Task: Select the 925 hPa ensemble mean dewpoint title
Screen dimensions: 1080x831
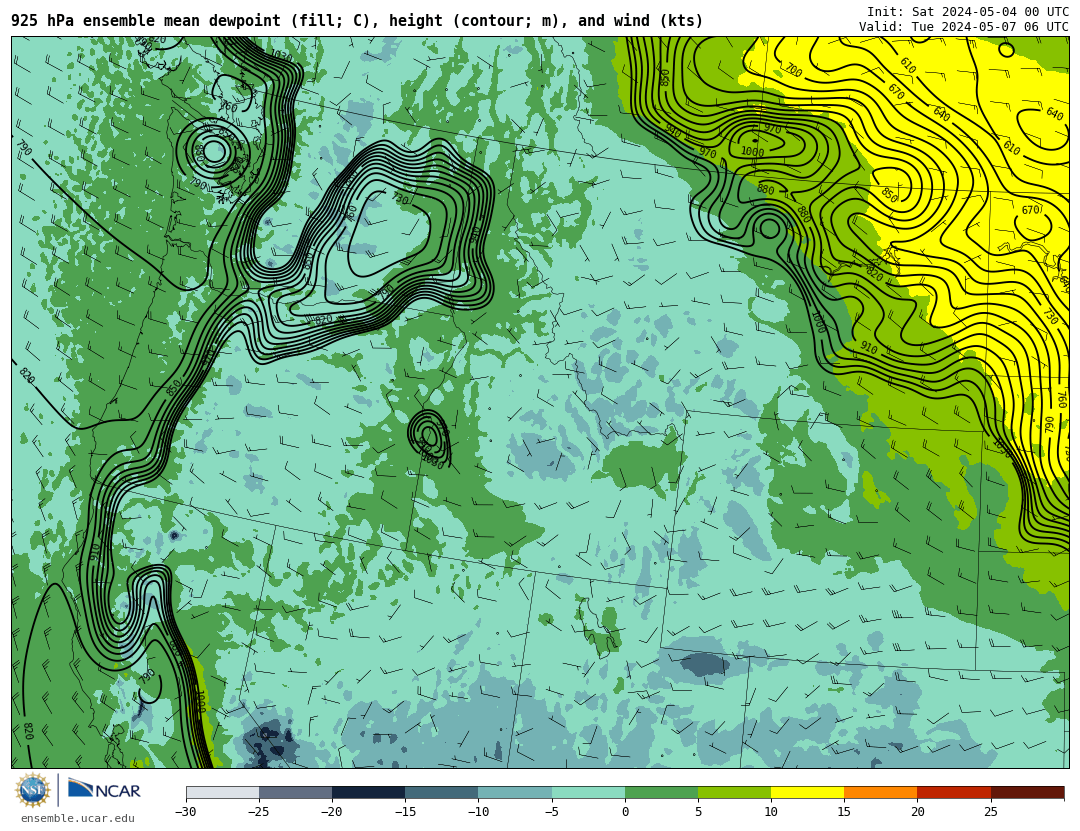Action: coord(357,21)
